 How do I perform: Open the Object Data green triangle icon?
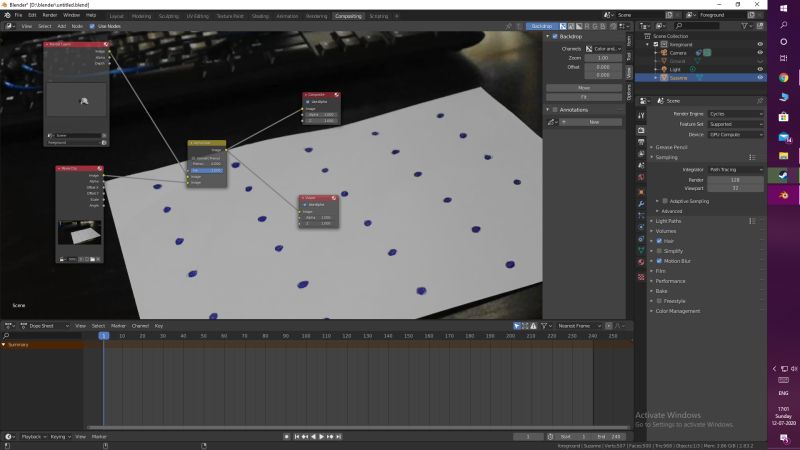point(641,251)
